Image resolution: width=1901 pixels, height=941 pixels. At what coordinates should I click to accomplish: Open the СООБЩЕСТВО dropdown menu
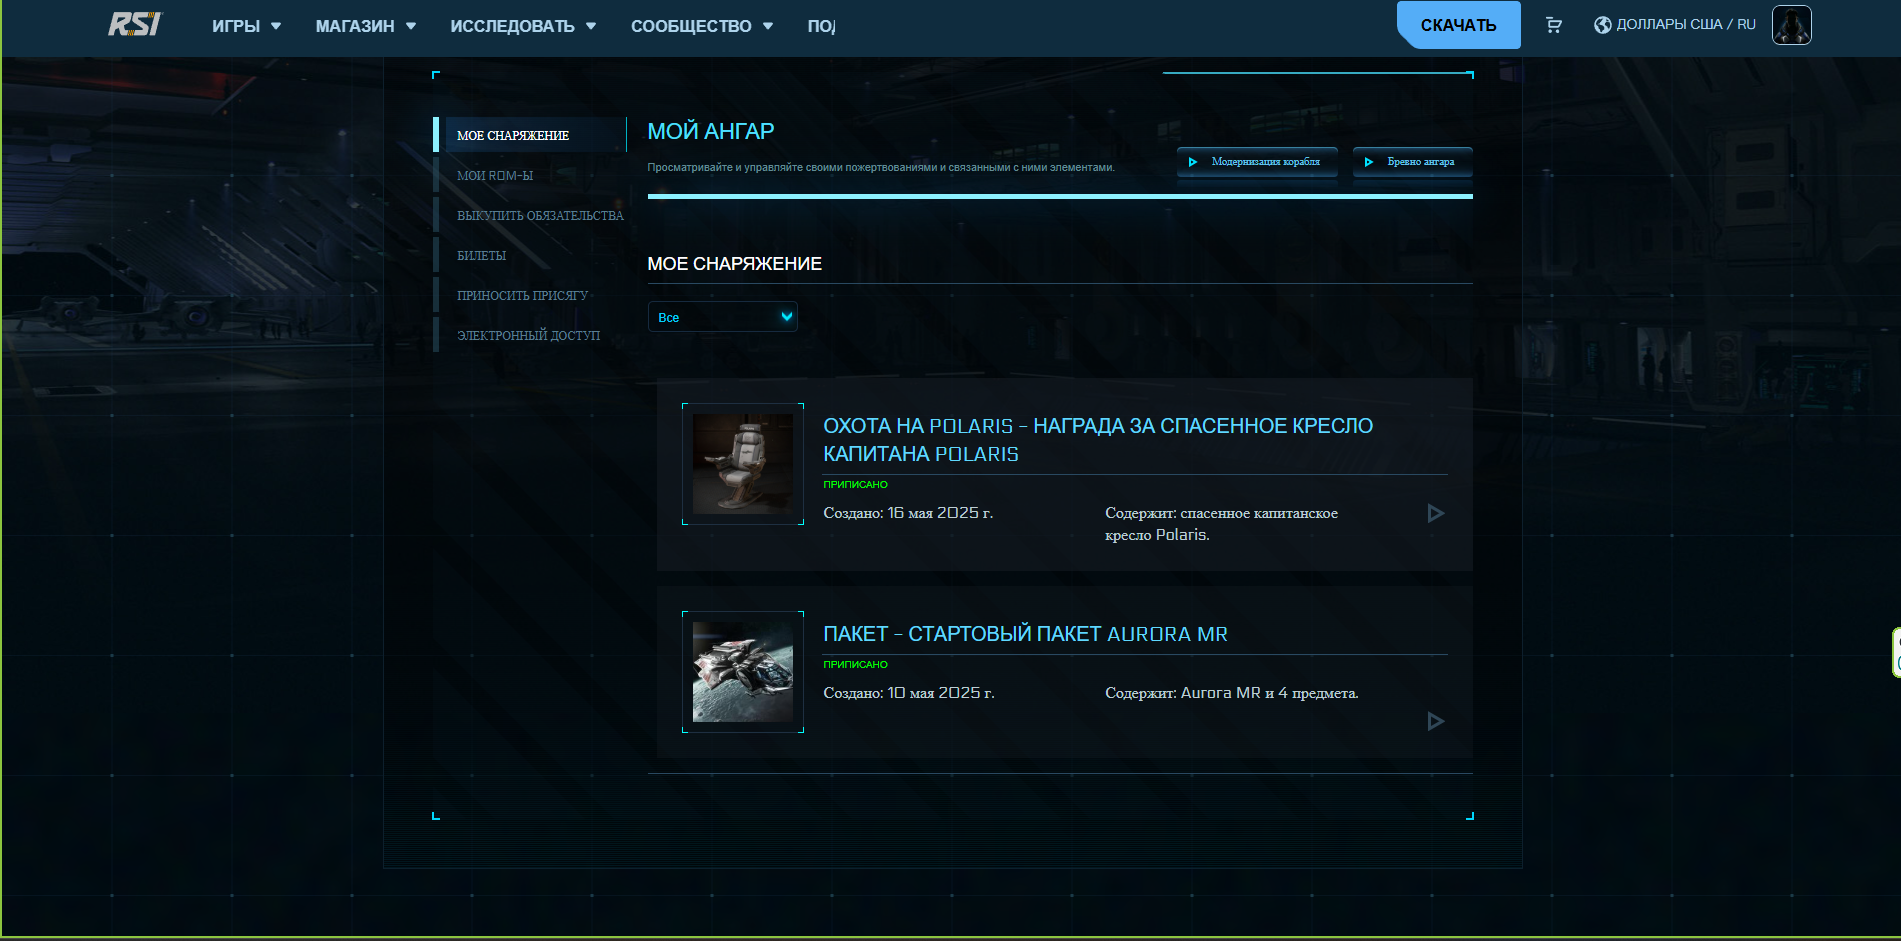point(702,26)
